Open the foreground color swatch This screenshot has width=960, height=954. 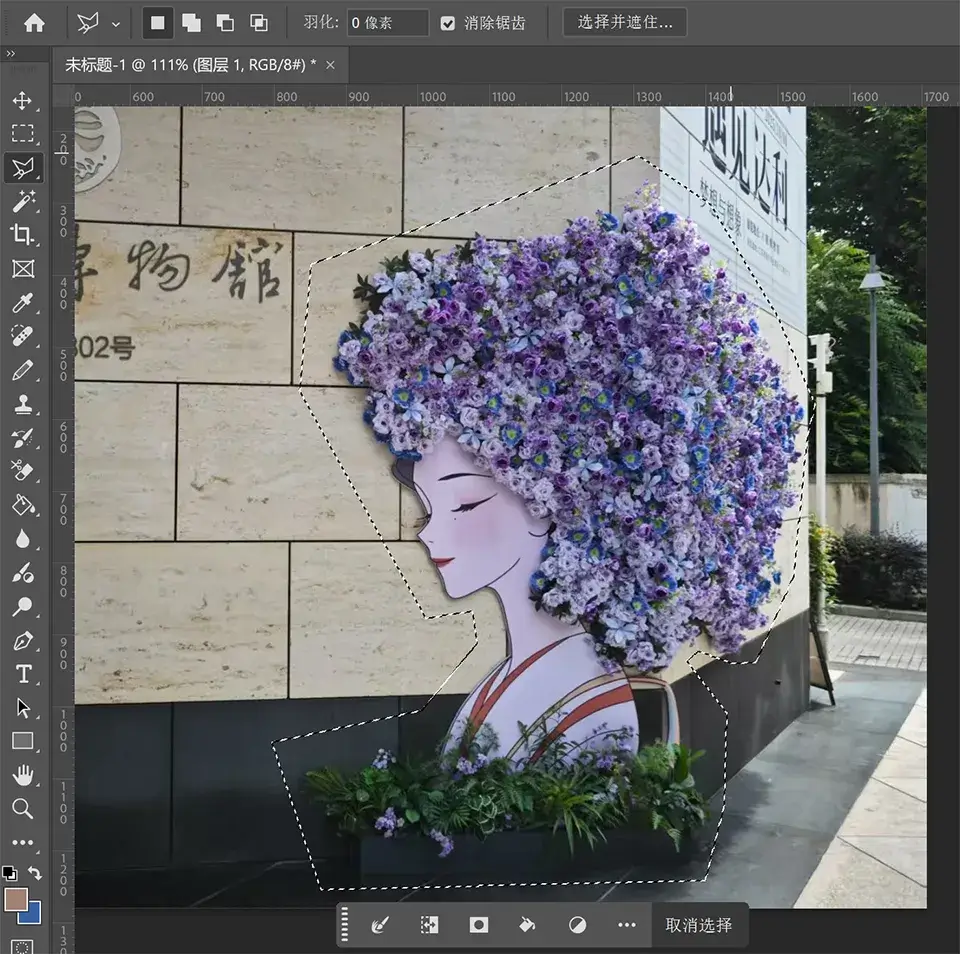tap(15, 899)
